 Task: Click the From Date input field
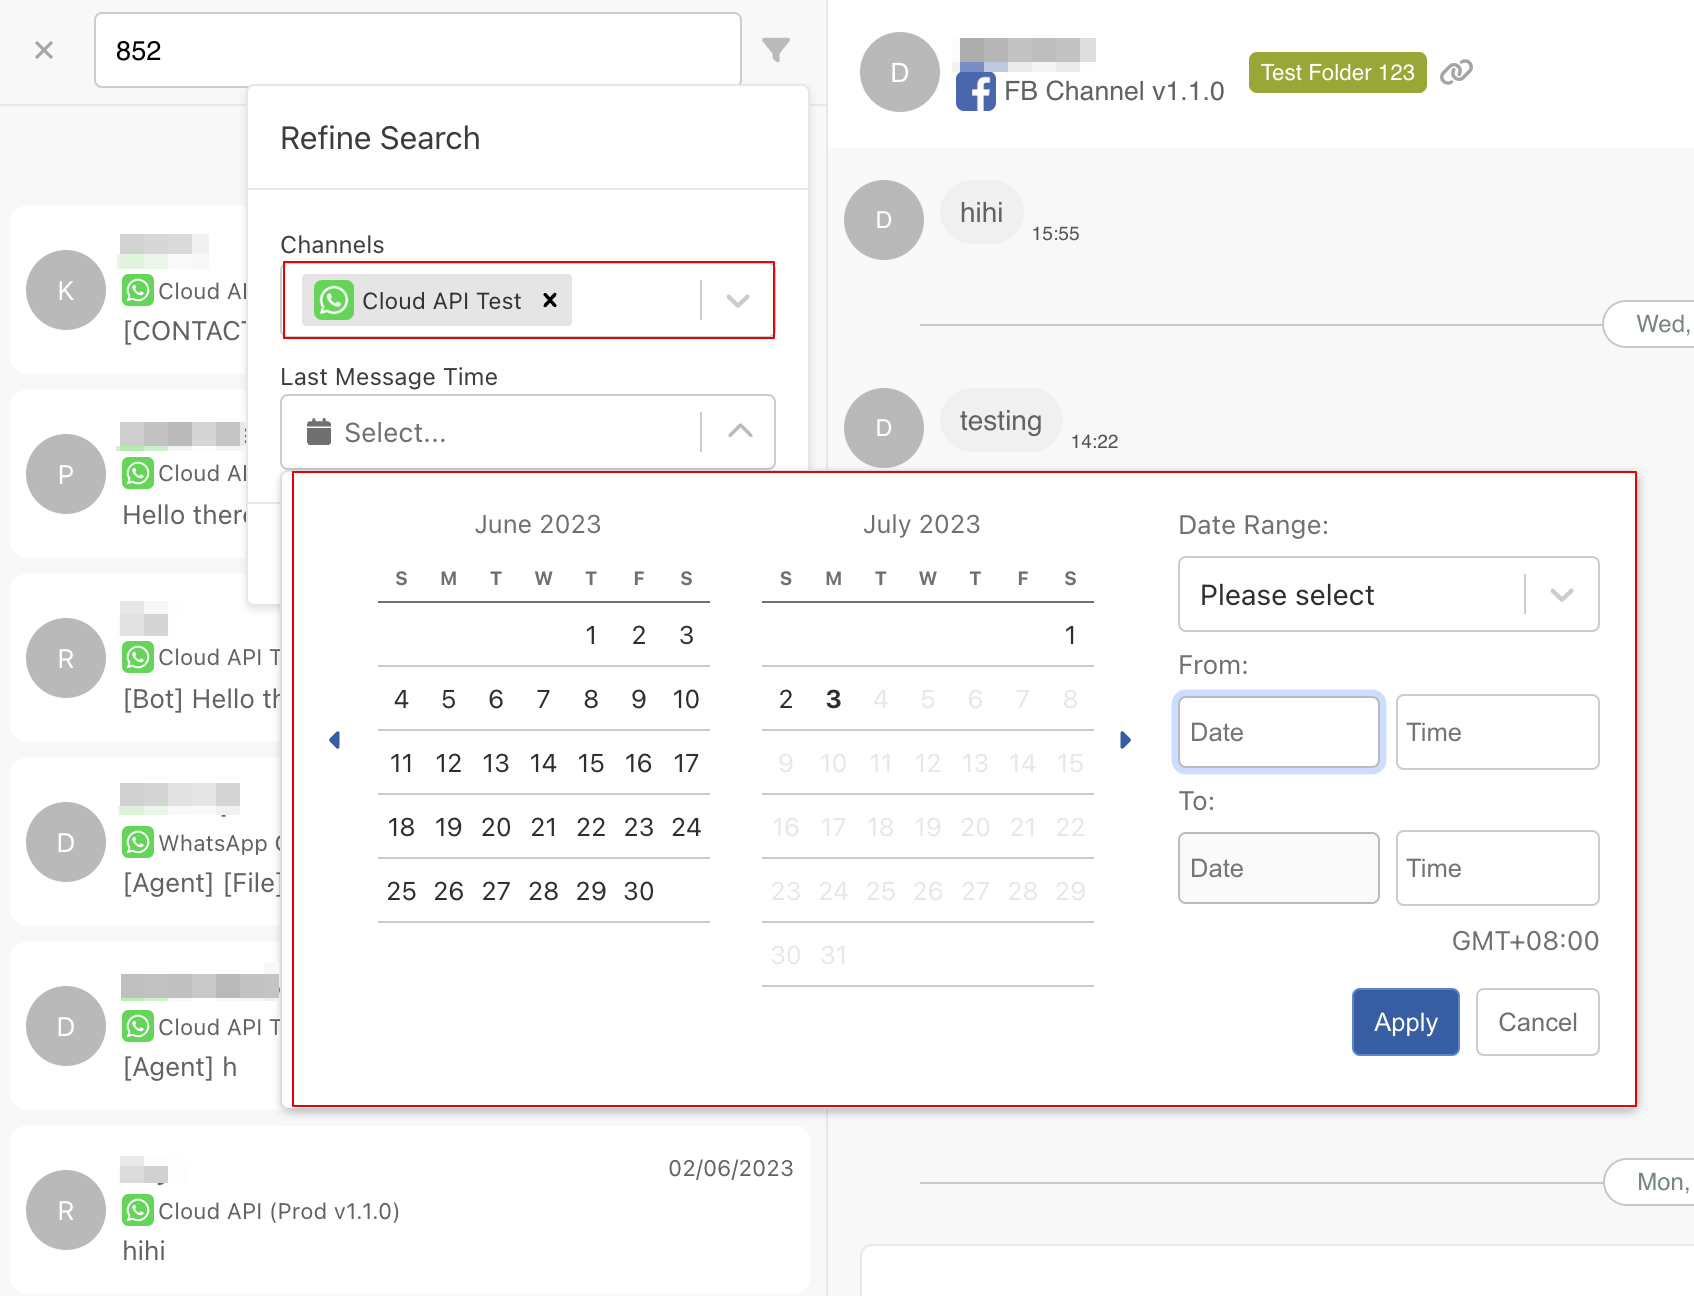tap(1278, 732)
